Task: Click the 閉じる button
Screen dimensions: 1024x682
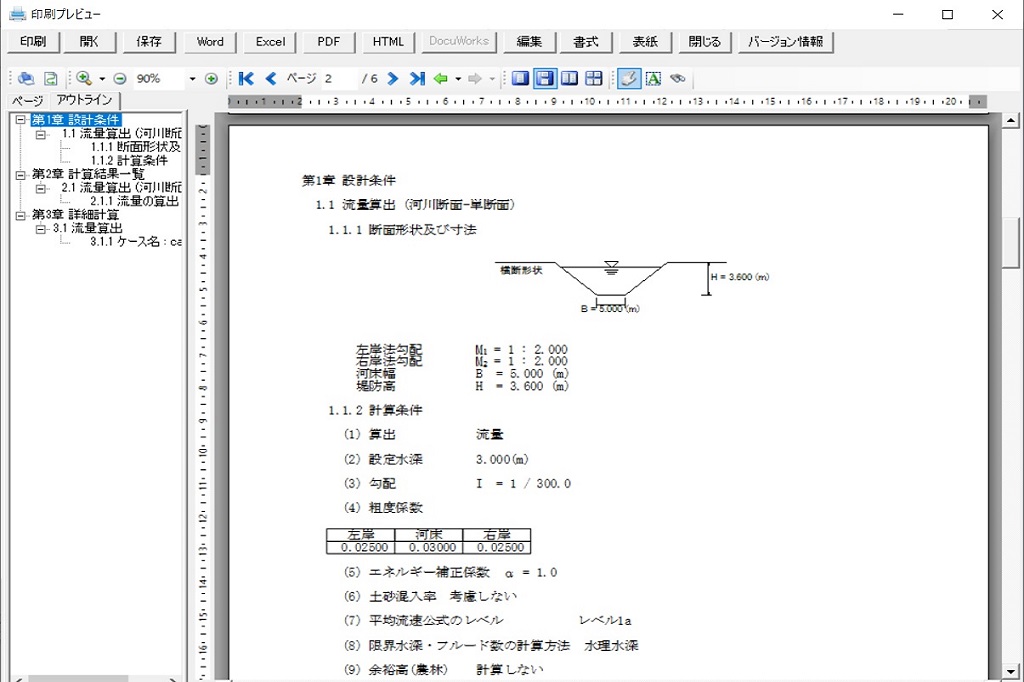Action: (x=705, y=42)
